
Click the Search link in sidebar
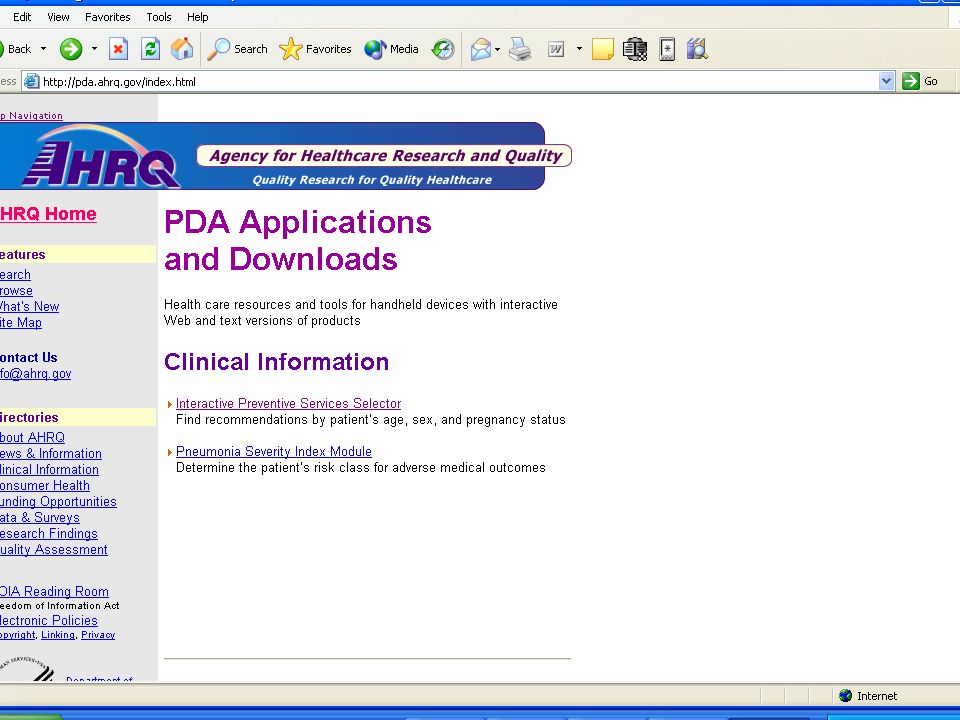[15, 275]
